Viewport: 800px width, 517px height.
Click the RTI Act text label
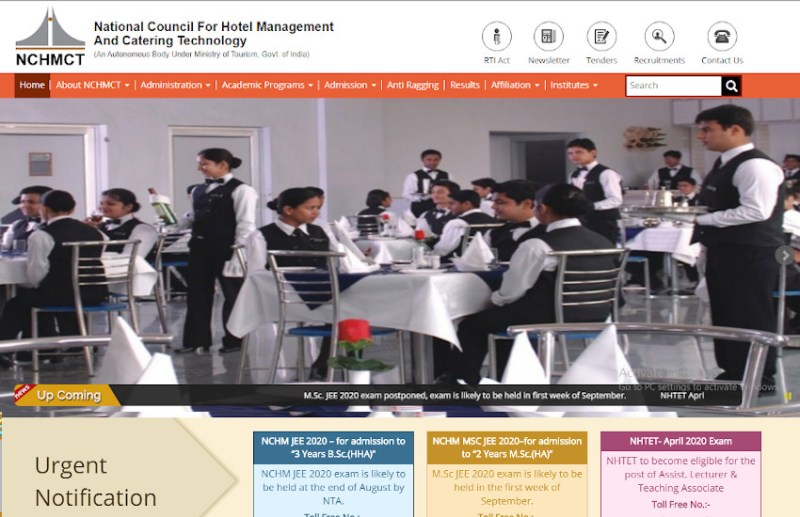[496, 60]
